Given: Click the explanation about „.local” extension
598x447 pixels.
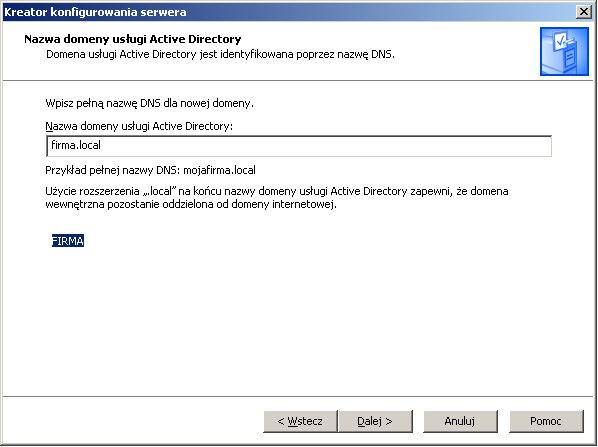Looking at the screenshot, I should (x=277, y=198).
